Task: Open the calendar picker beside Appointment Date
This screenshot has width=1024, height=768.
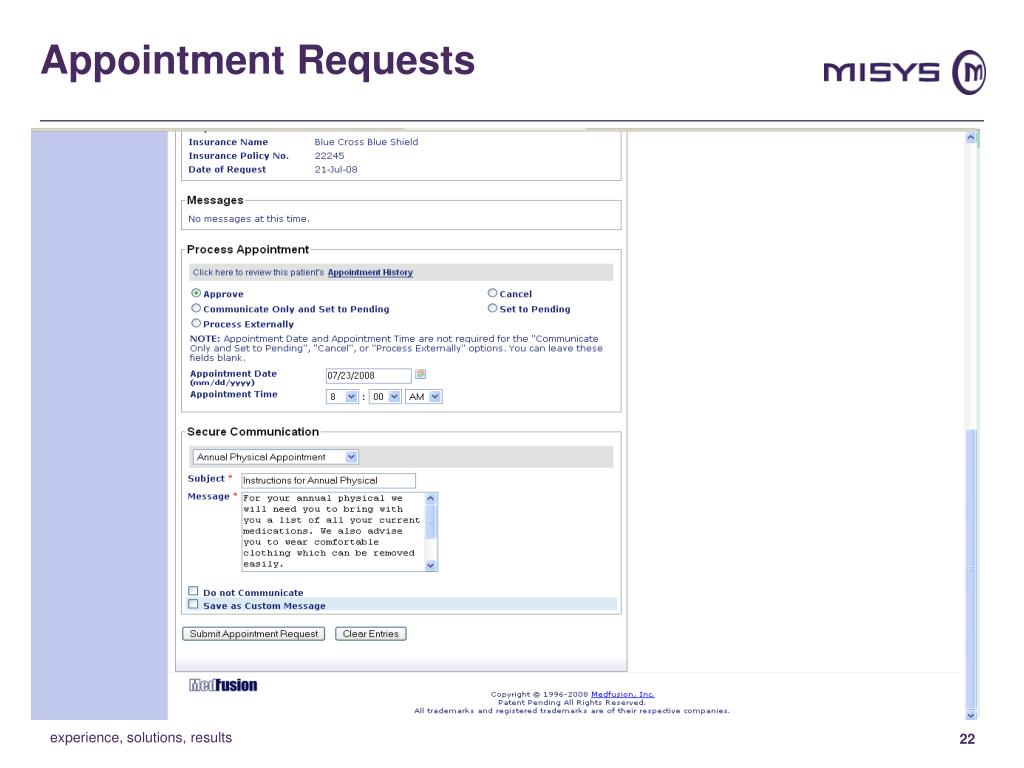Action: click(x=421, y=374)
